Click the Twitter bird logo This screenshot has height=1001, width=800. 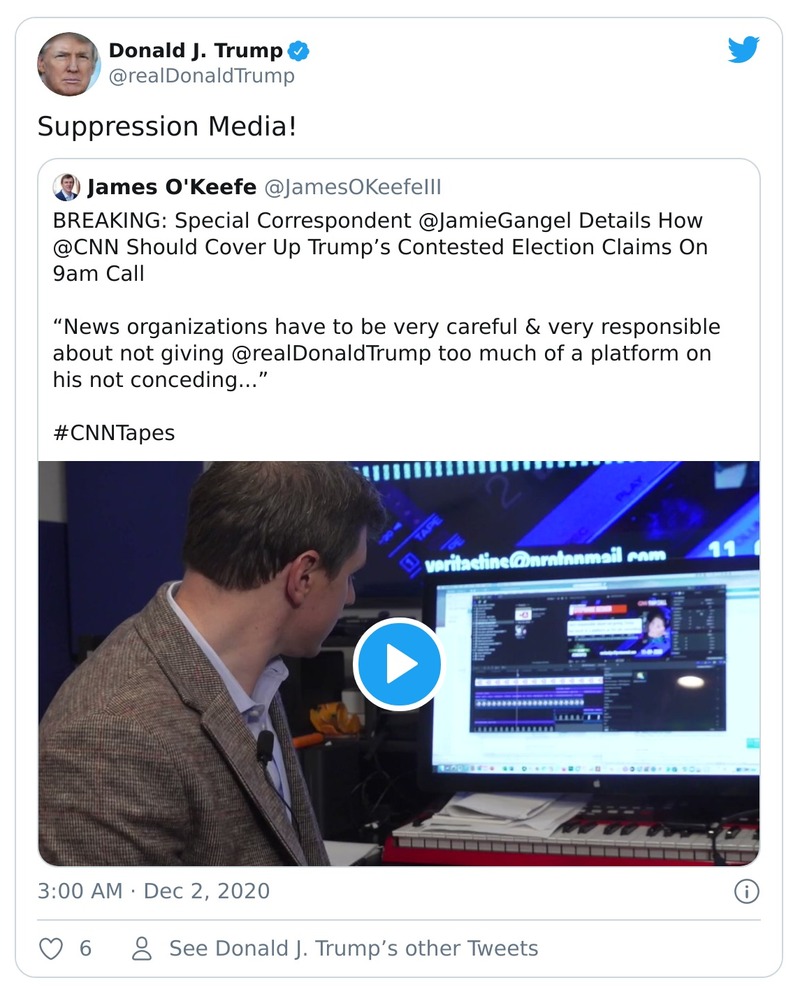click(x=743, y=49)
